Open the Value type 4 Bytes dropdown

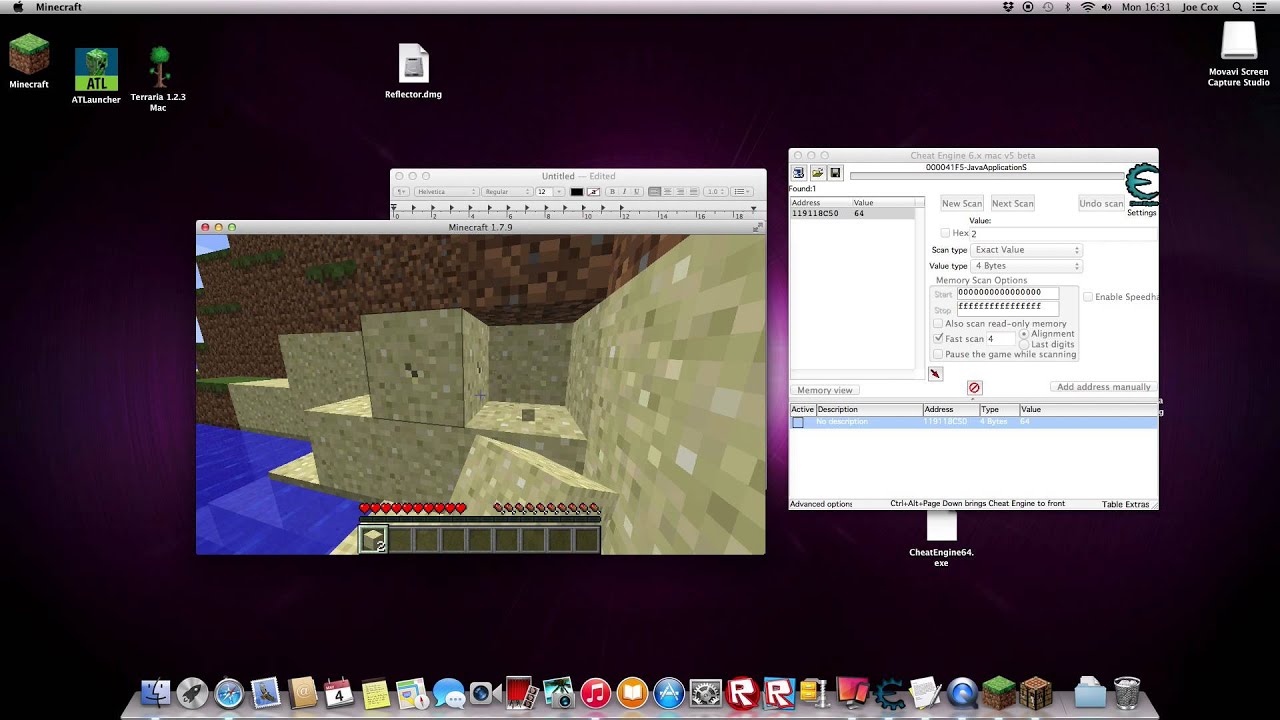tap(1027, 266)
